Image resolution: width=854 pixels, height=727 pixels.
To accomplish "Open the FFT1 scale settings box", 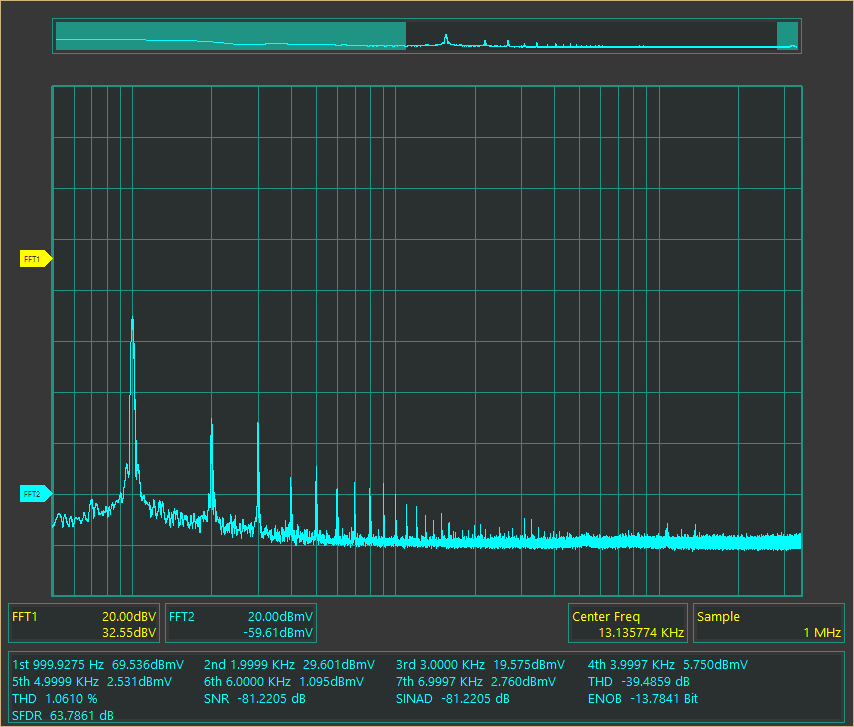I will 84,624.
